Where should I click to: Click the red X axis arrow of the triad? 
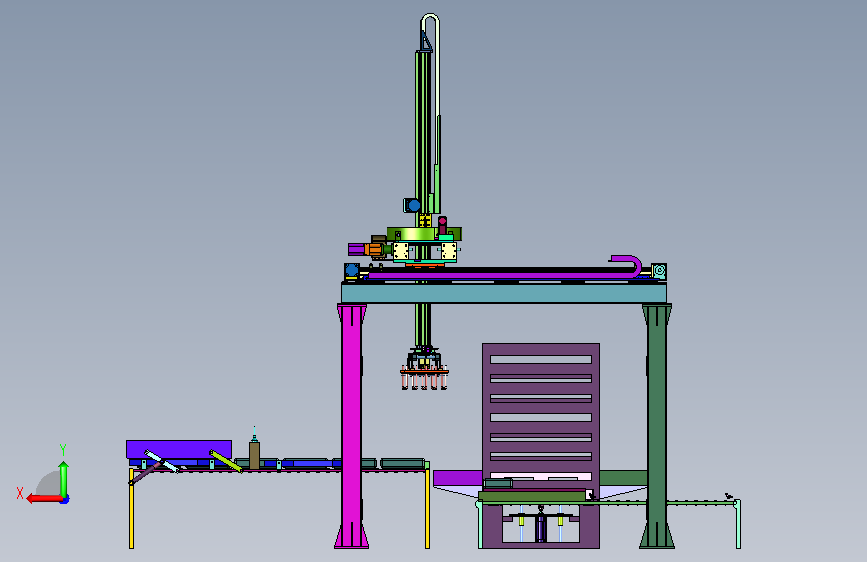pos(43,499)
